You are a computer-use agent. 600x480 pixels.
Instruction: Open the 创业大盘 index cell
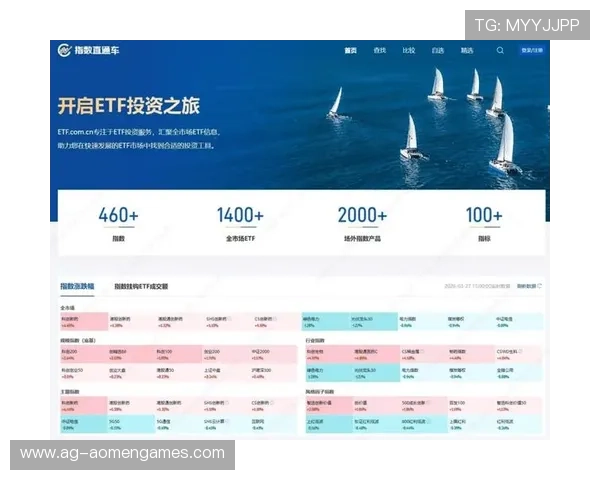(131, 373)
